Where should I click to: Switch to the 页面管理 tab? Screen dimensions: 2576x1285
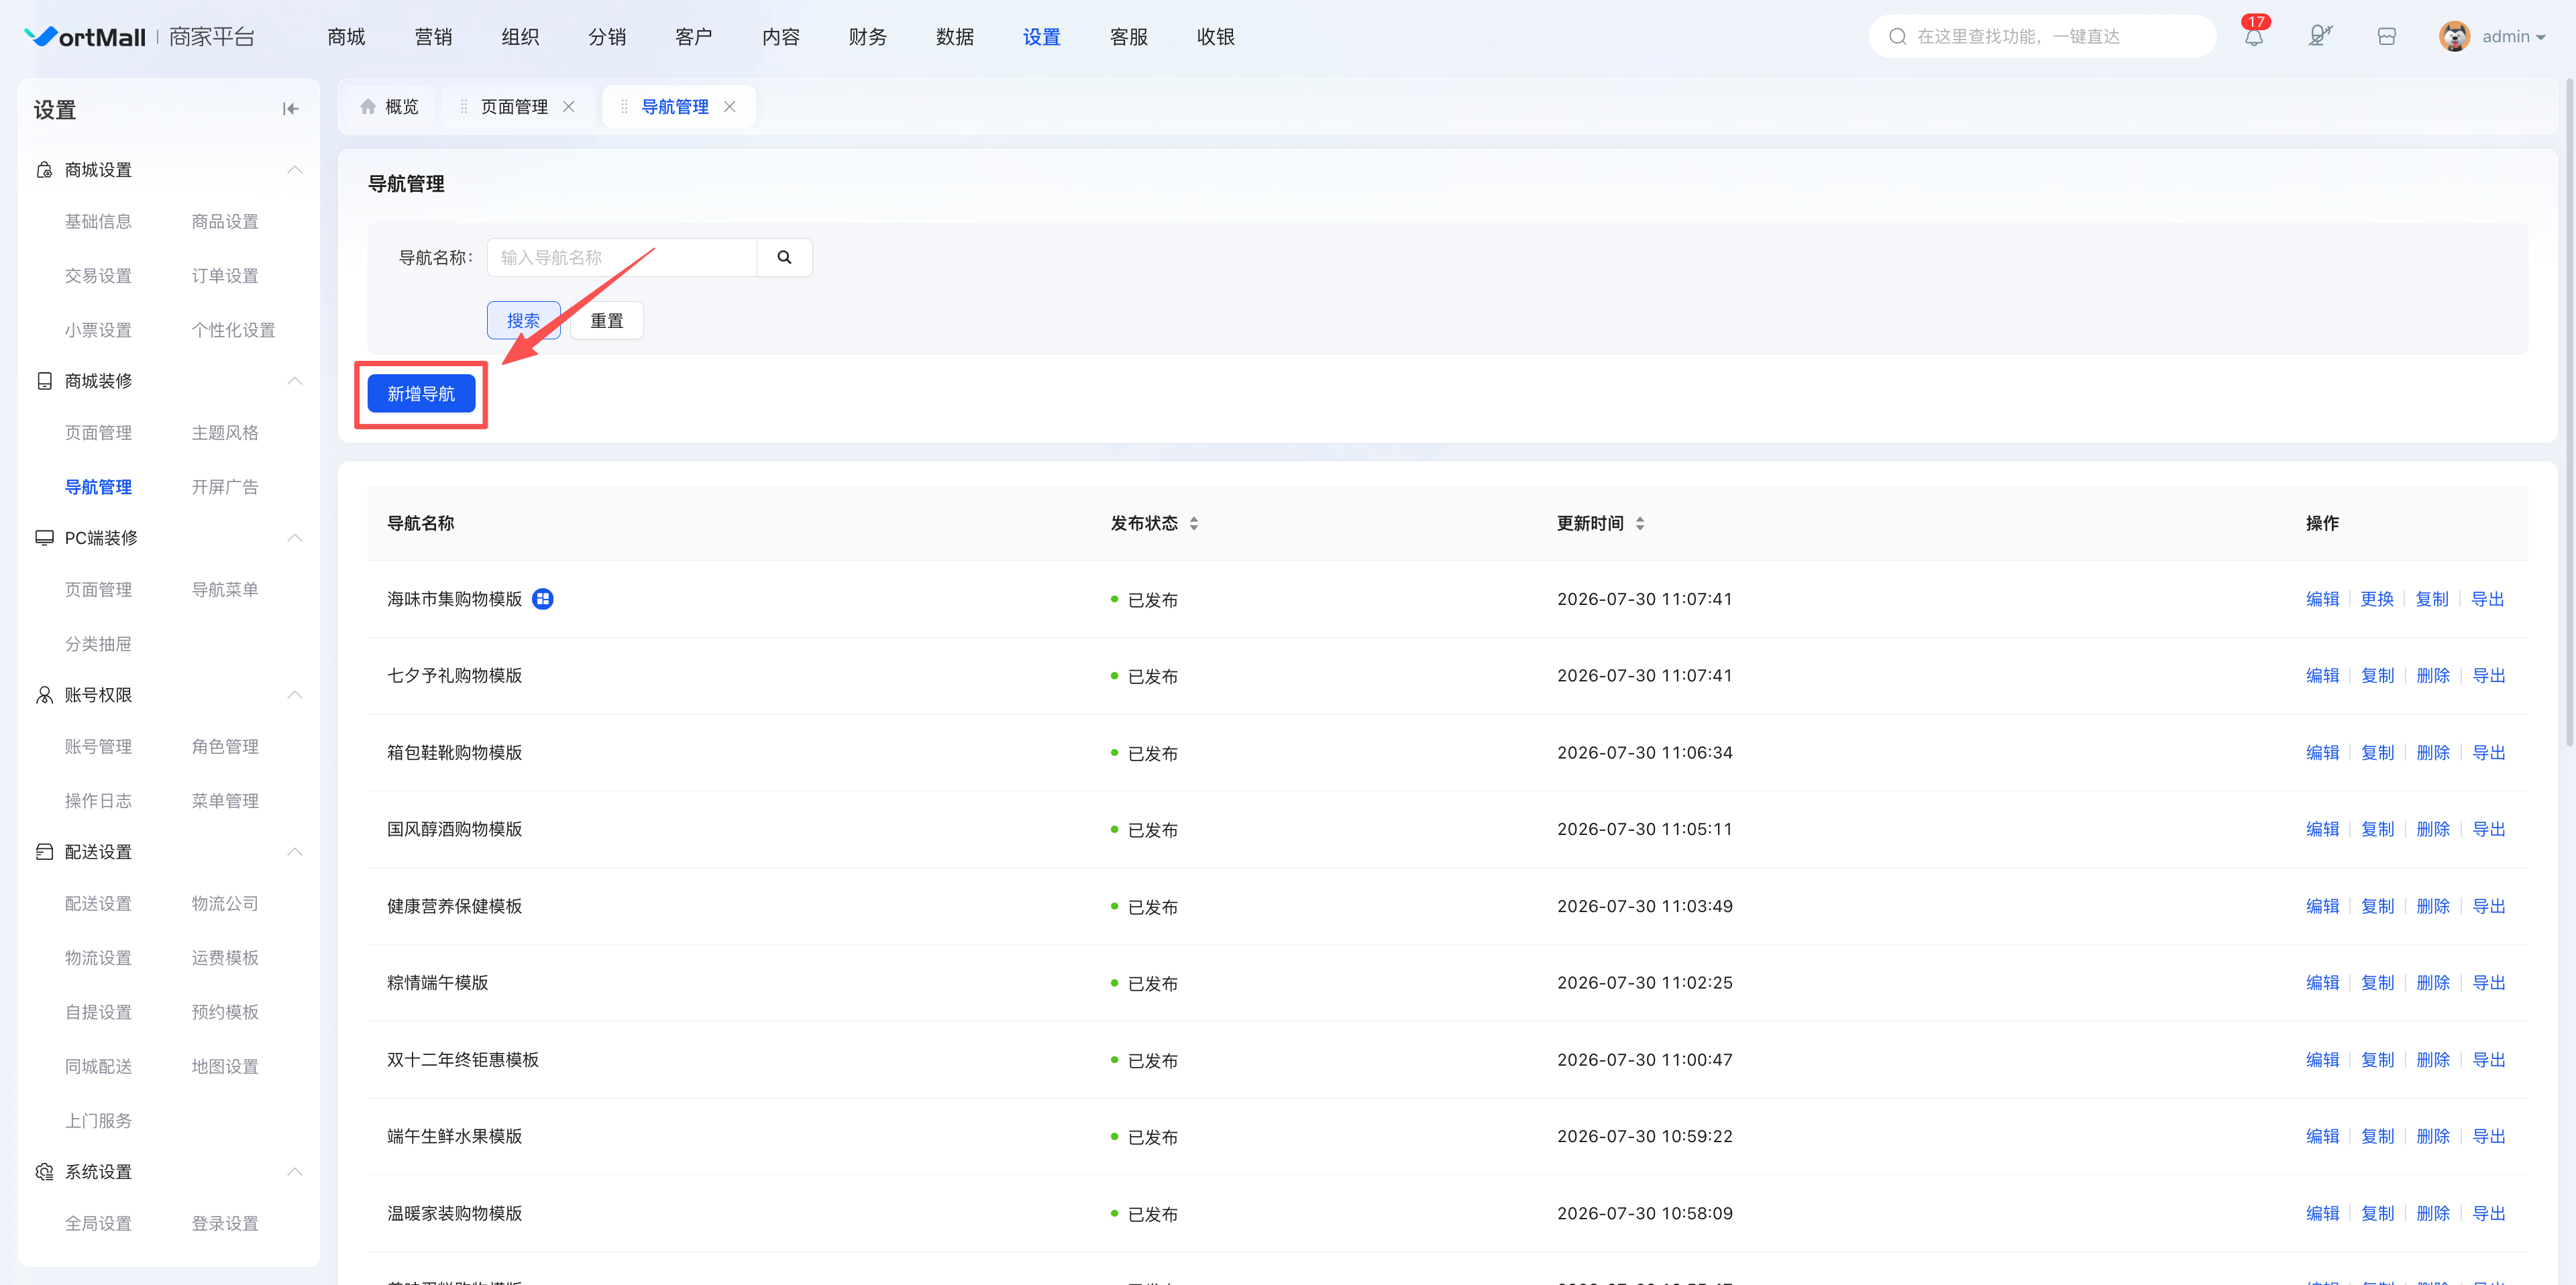point(514,106)
